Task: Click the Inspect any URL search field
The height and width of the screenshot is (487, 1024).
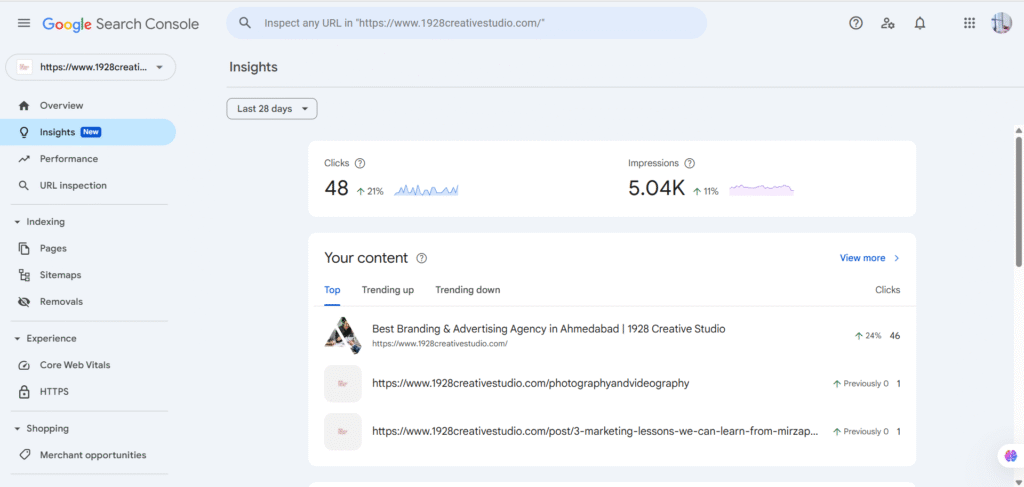Action: point(466,23)
